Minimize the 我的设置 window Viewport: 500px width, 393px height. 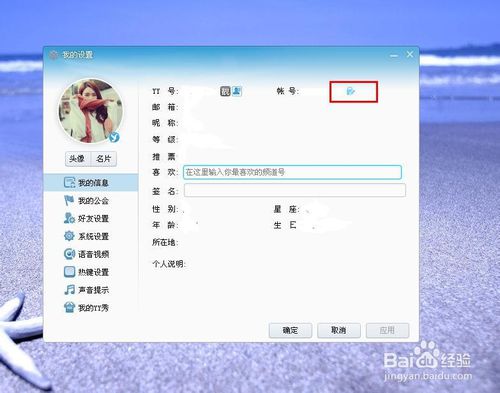coord(394,55)
